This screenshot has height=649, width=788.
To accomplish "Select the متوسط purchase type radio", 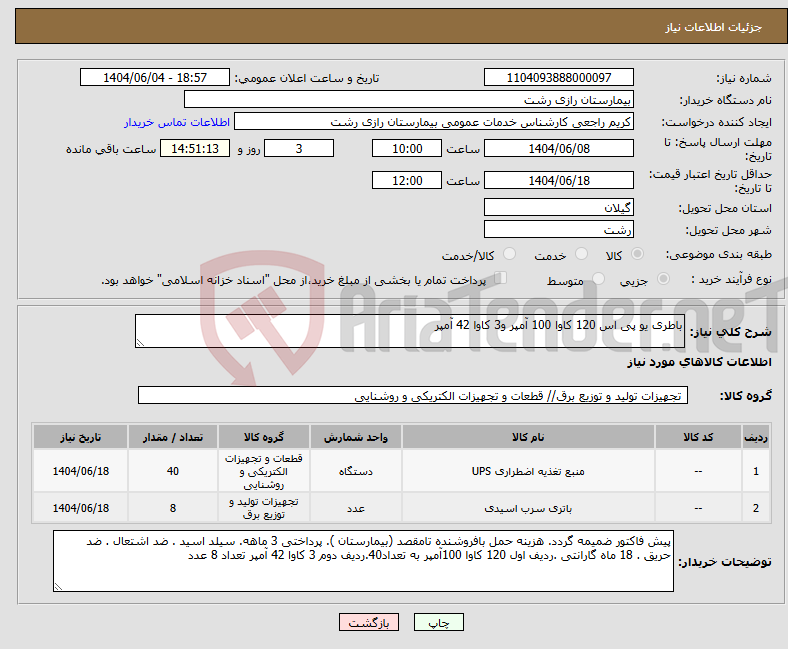I will (598, 279).
